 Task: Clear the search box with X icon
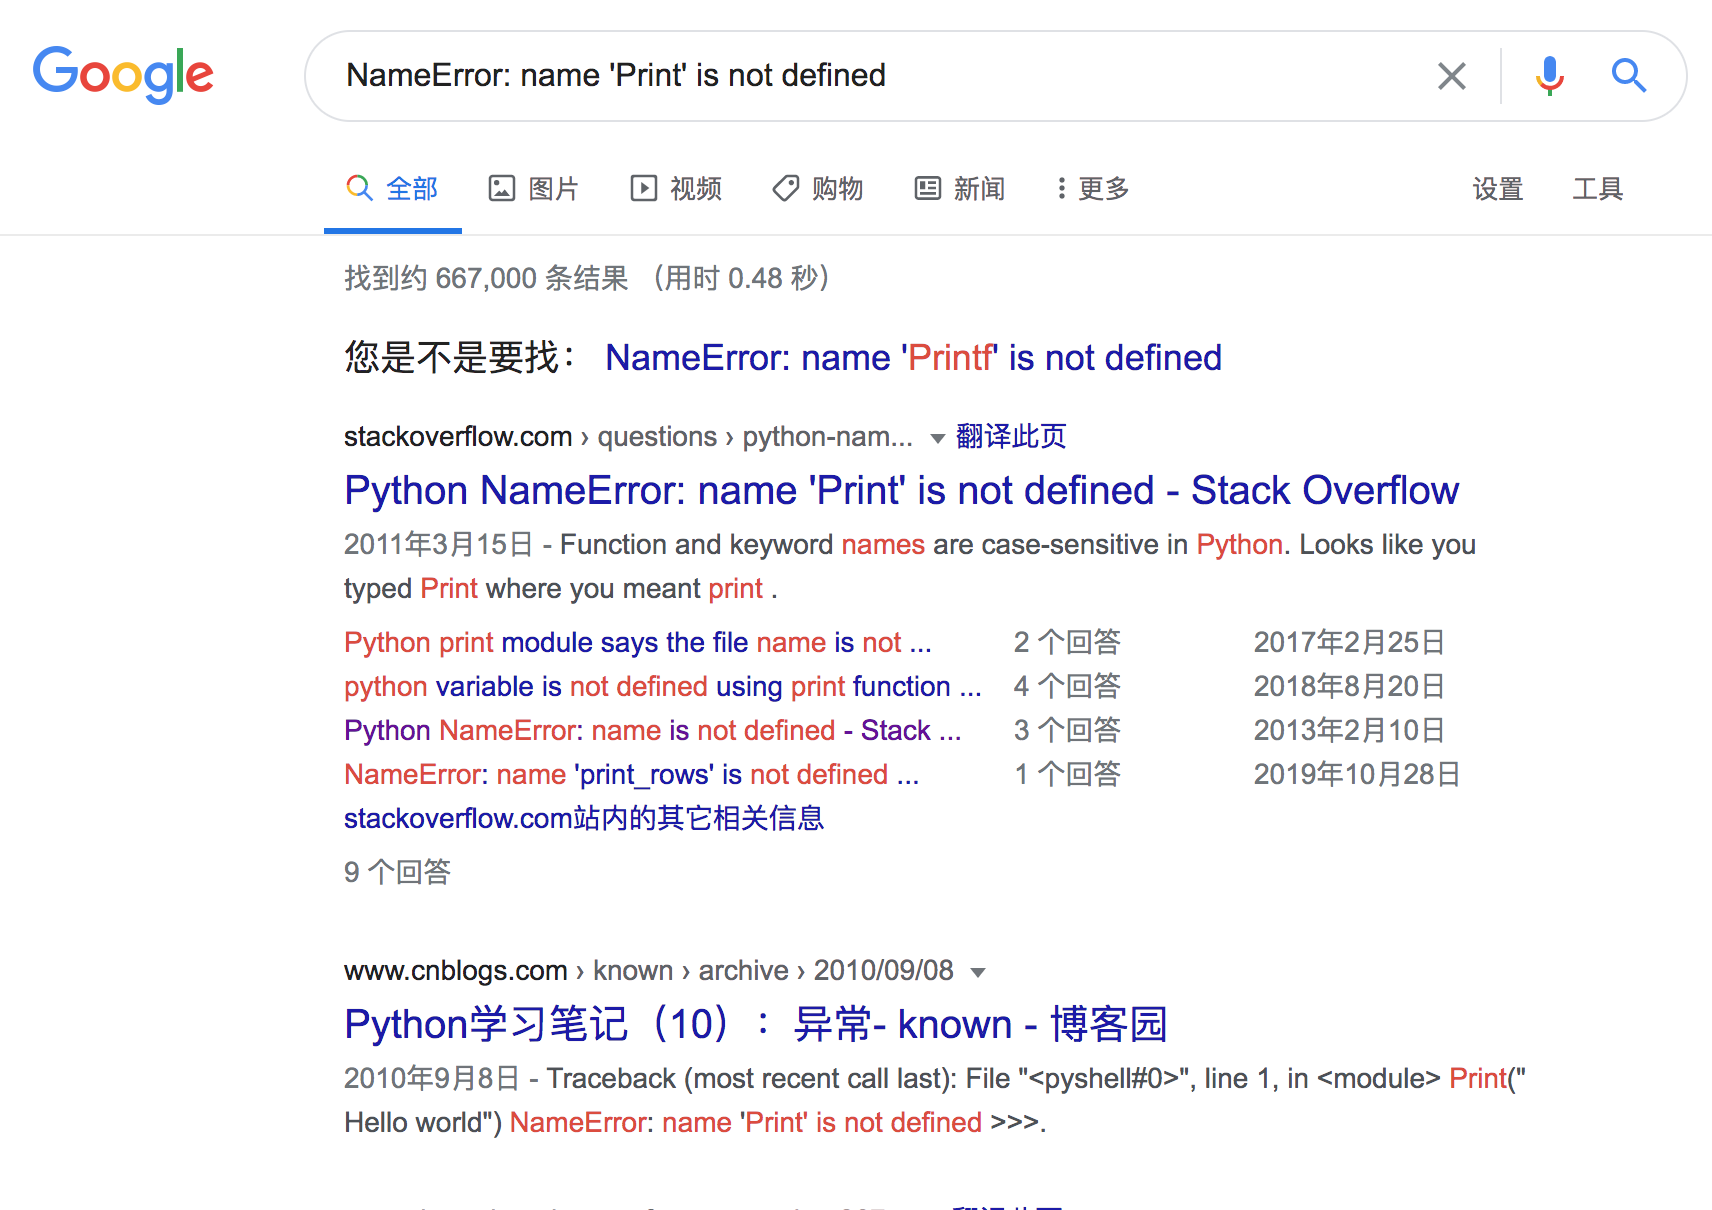click(1451, 76)
